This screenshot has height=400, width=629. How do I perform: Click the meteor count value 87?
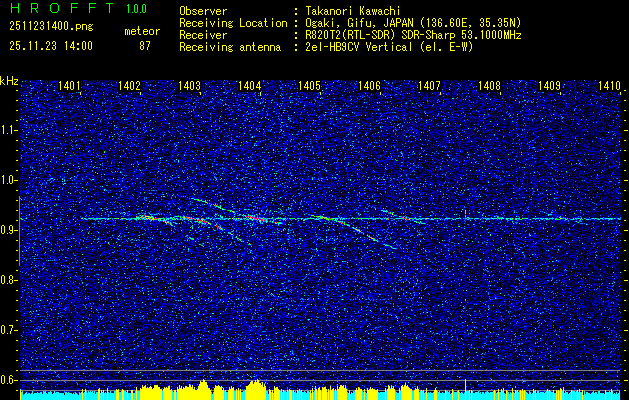point(145,46)
